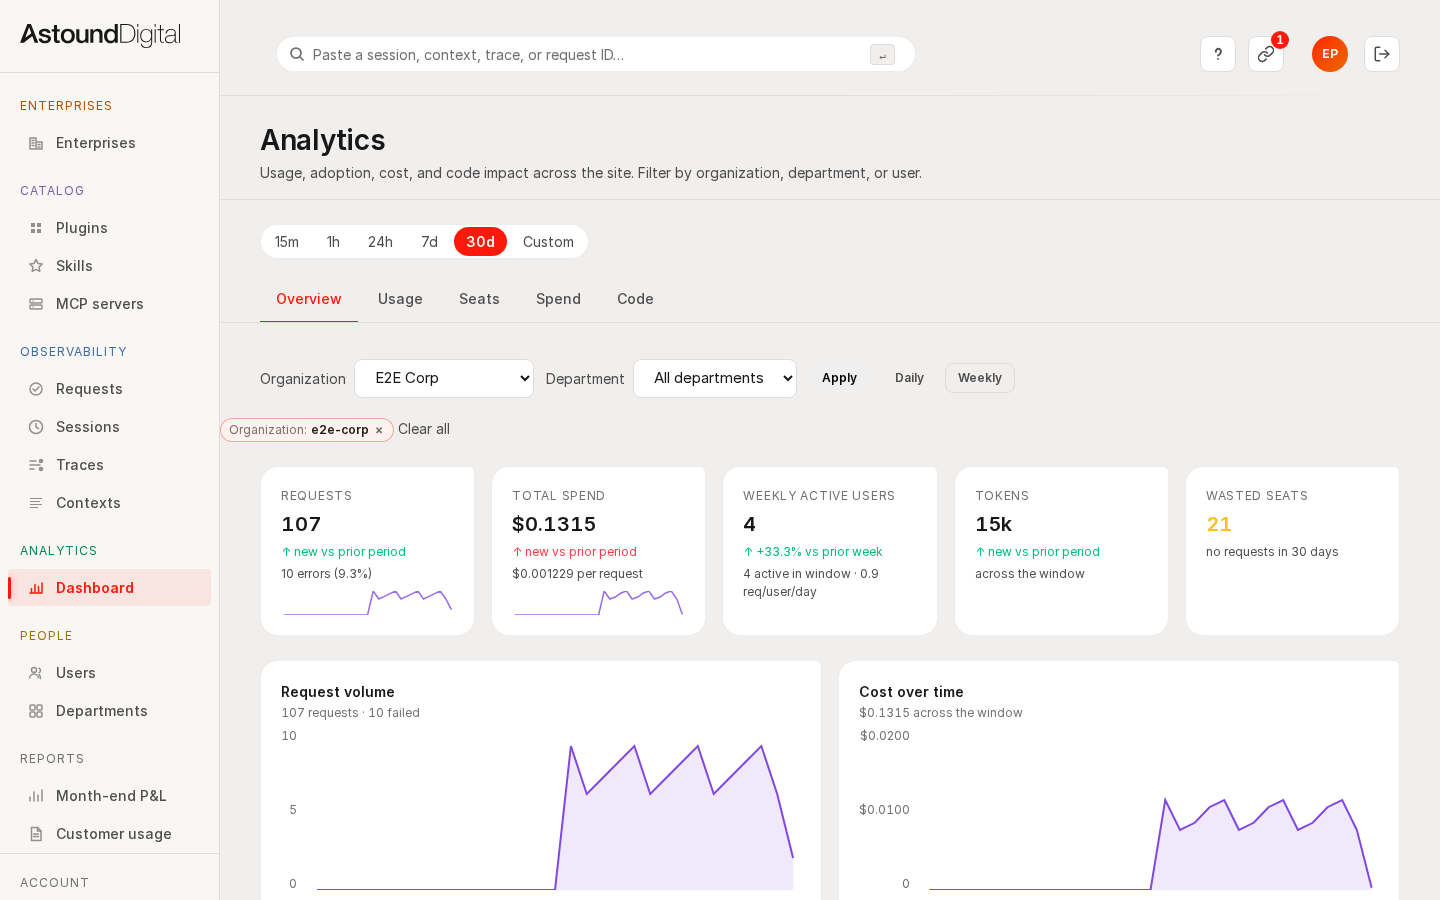Open Customer usage document icon
The width and height of the screenshot is (1440, 900).
36,834
